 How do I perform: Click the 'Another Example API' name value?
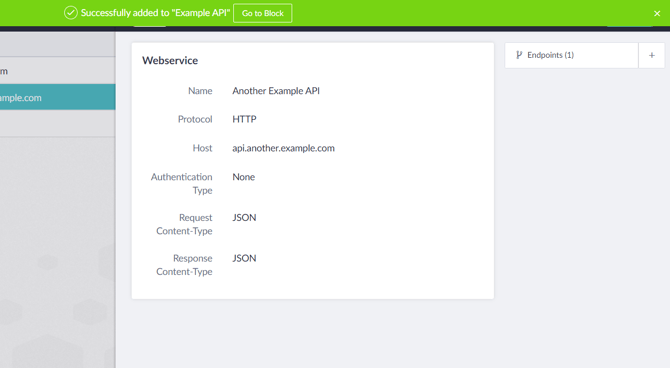tap(276, 91)
